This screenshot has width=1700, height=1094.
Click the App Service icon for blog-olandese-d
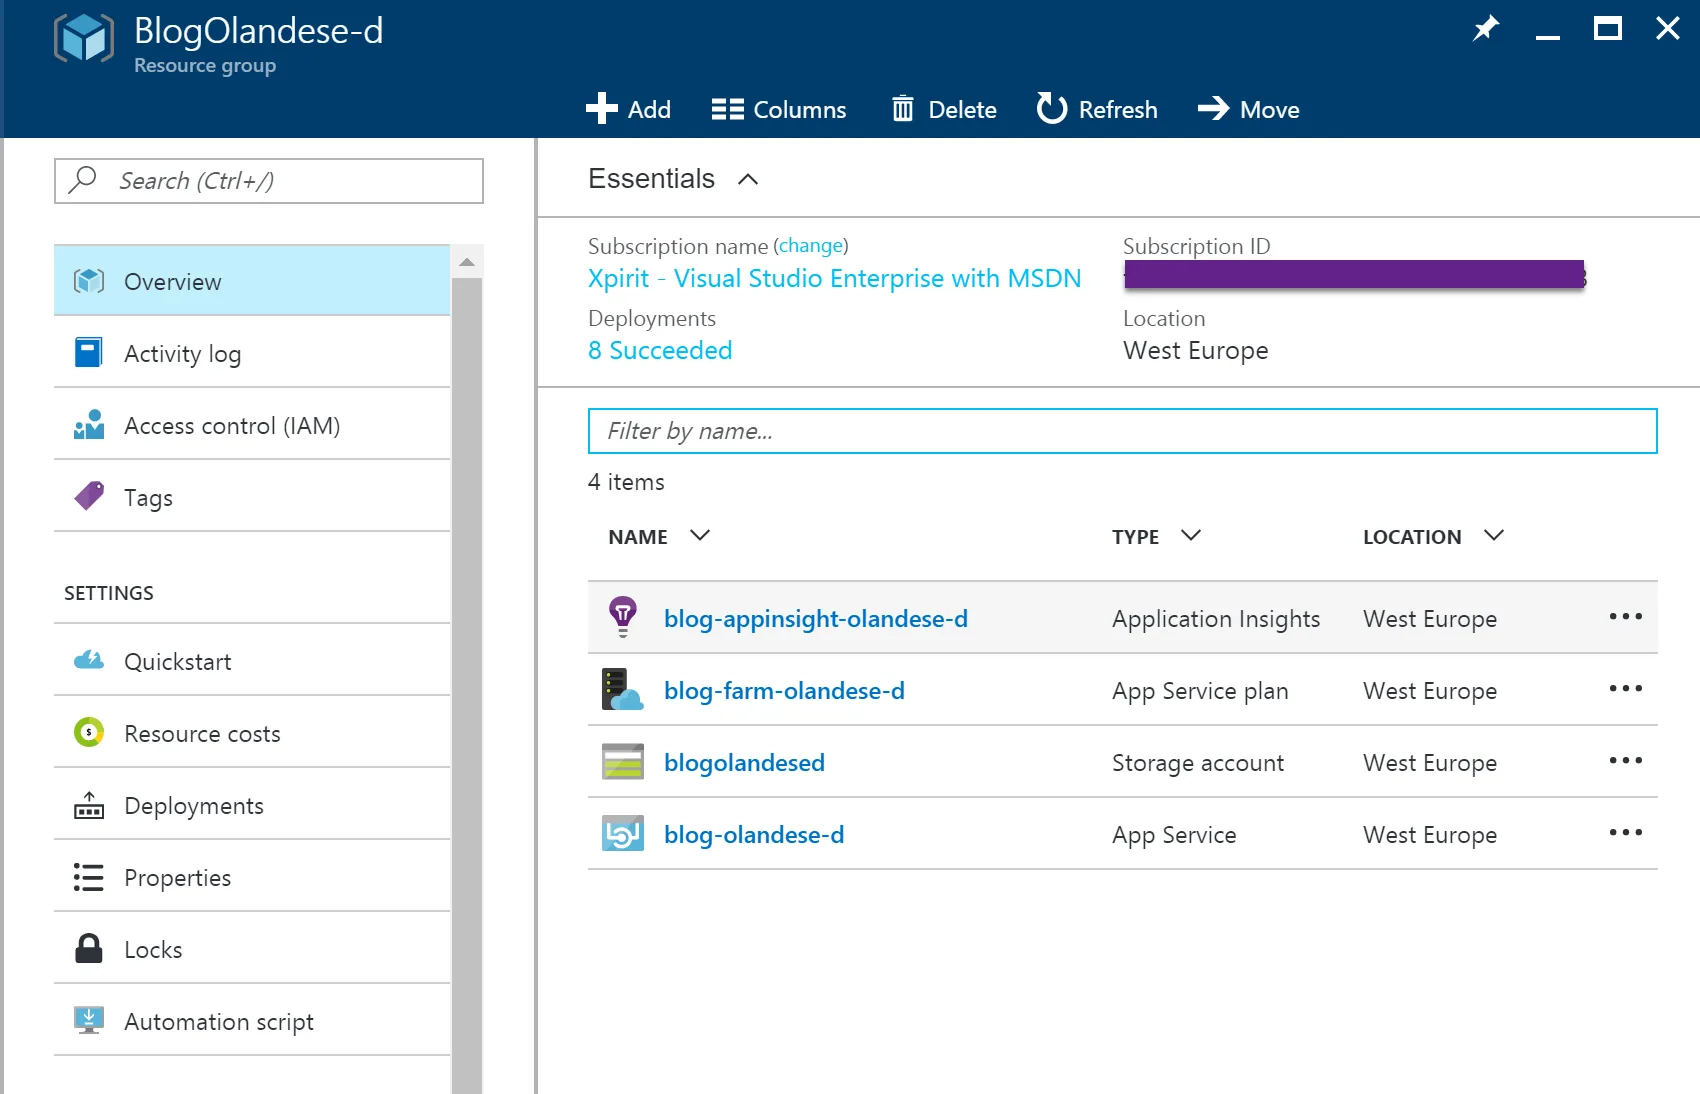[x=623, y=833]
